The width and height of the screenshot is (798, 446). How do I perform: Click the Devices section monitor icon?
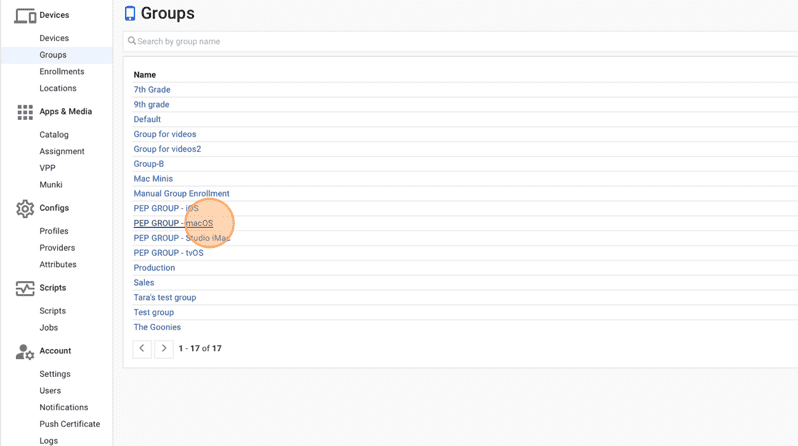24,15
